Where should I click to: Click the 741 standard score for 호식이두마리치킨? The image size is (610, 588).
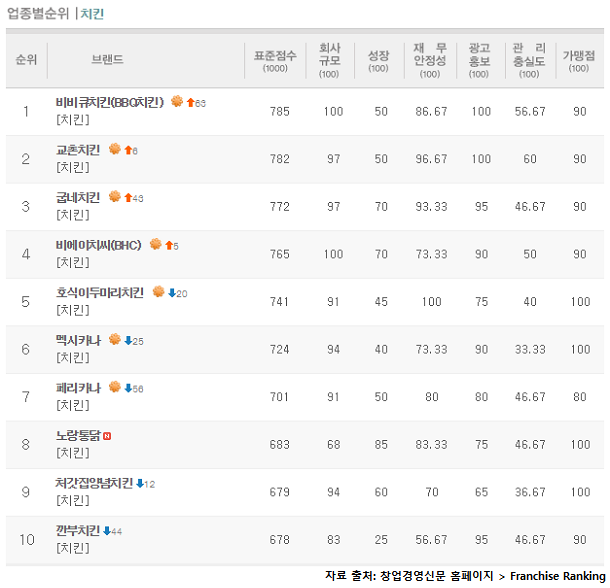pyautogui.click(x=280, y=302)
